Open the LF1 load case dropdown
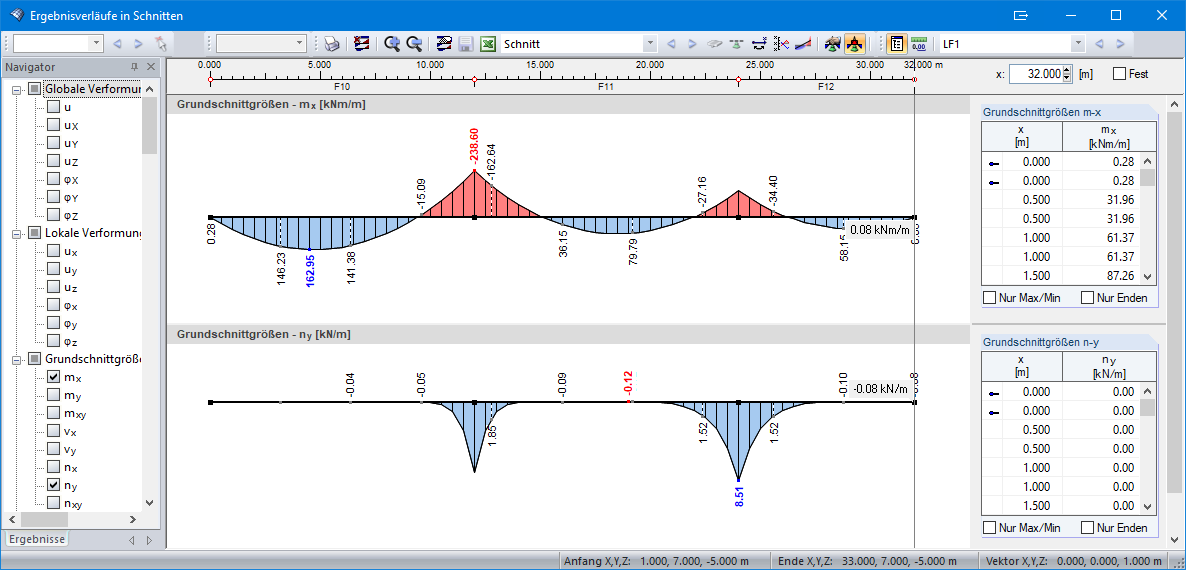Image resolution: width=1186 pixels, height=570 pixels. pyautogui.click(x=1079, y=44)
